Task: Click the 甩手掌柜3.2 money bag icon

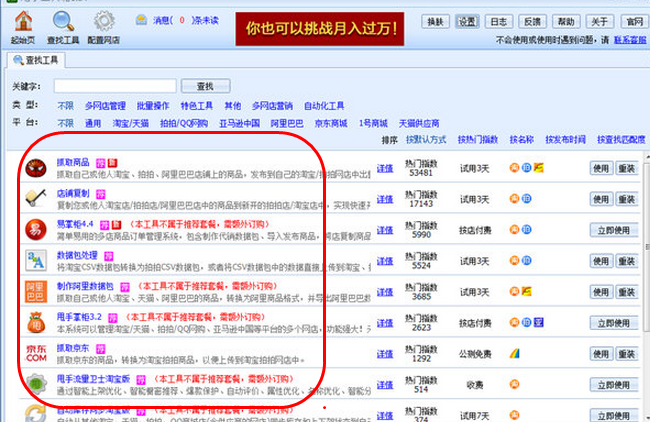Action: click(36, 323)
